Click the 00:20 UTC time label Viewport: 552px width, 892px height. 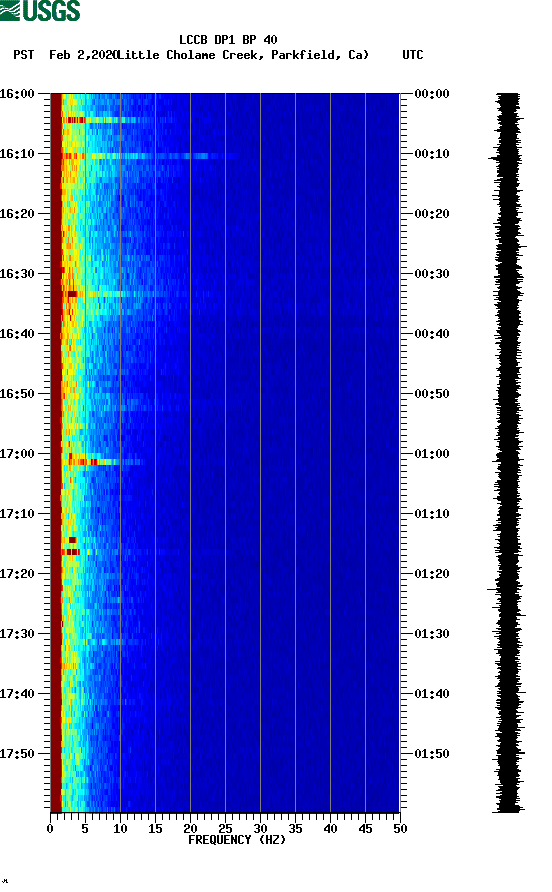coord(432,214)
